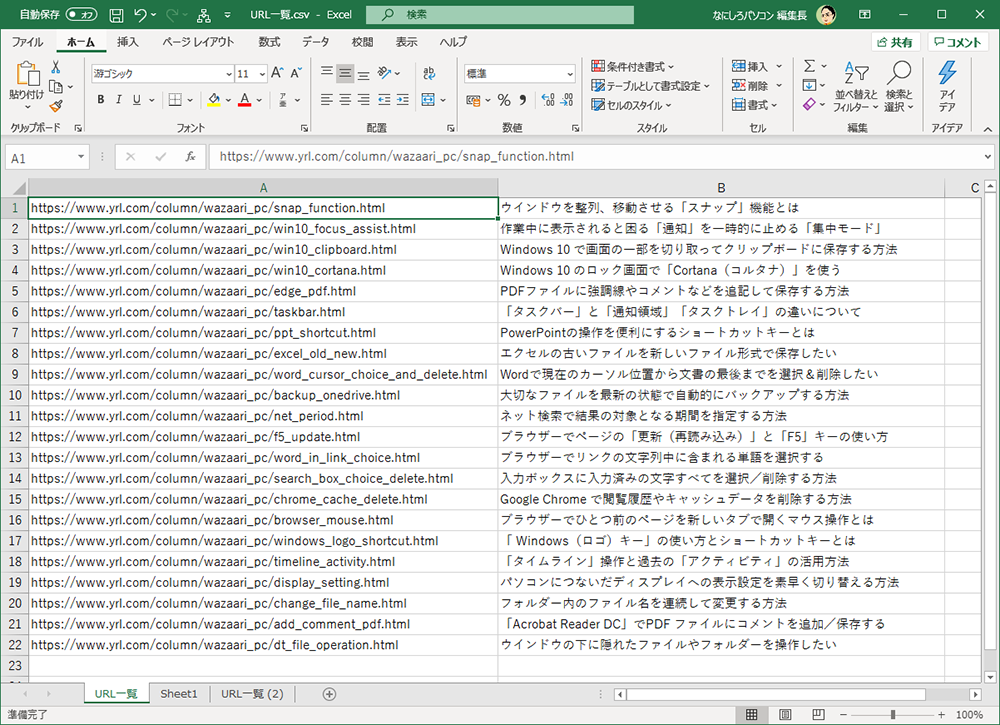Align text to top of cell
Viewport: 1000px width, 725px height.
coord(327,73)
